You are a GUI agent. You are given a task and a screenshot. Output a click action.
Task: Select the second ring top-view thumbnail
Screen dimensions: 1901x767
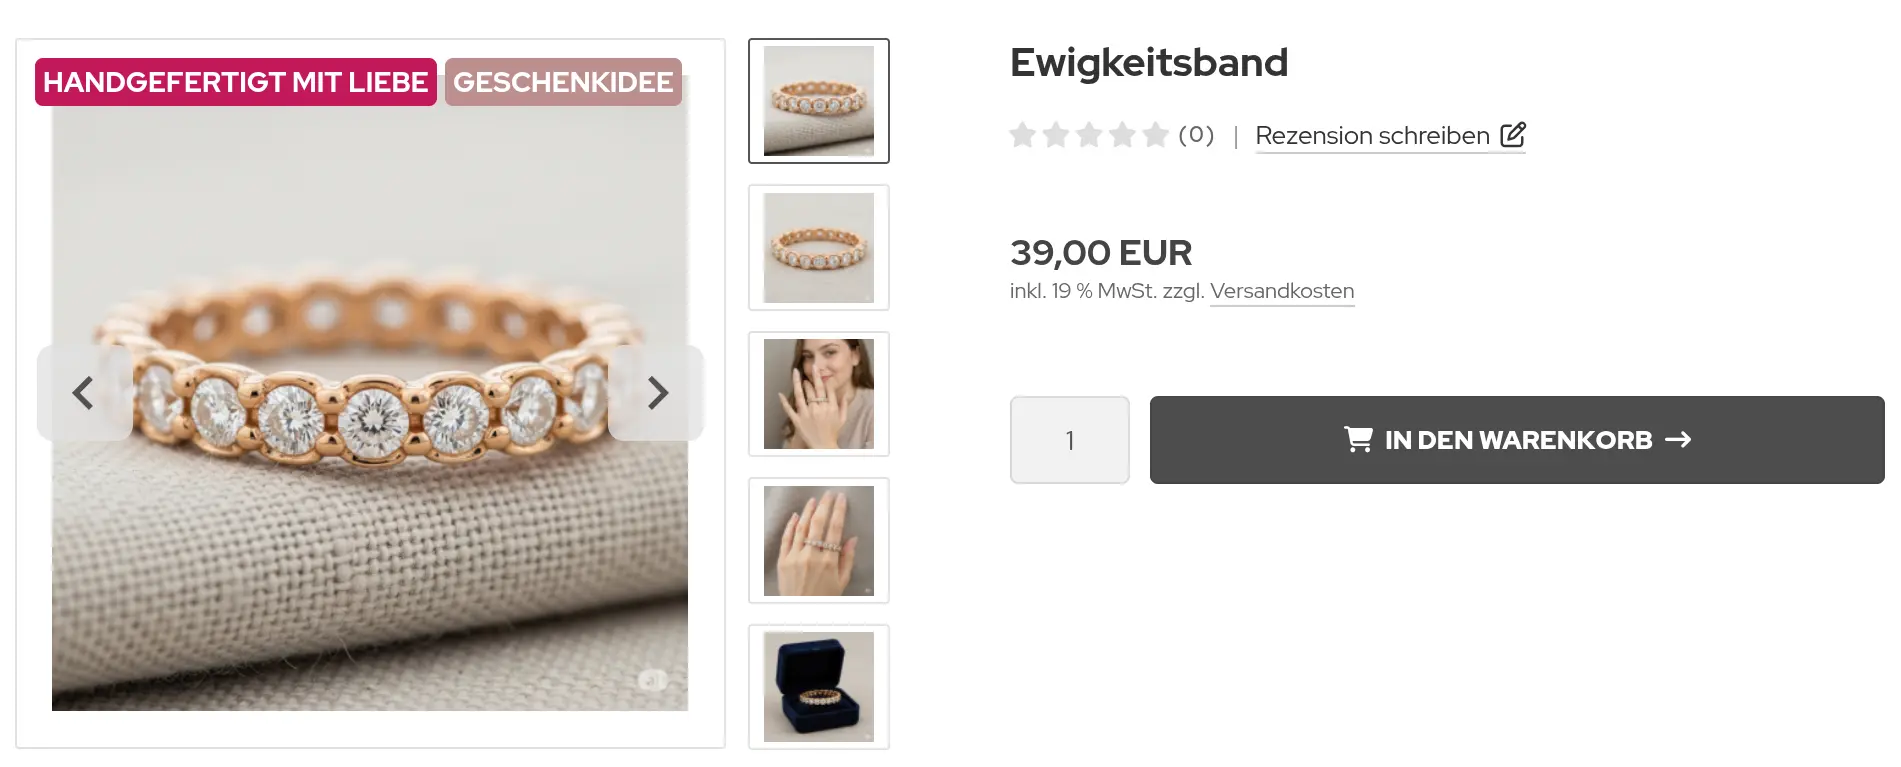(819, 248)
